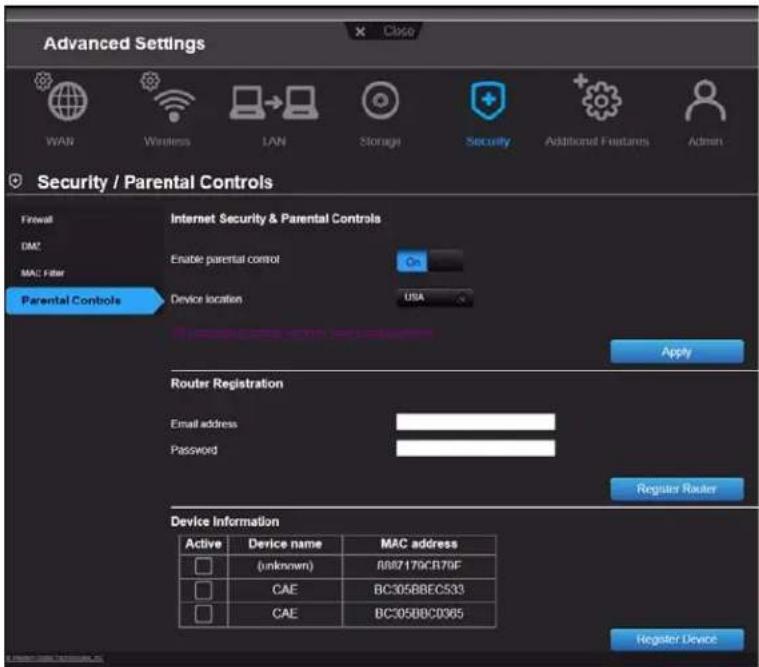
Task: Open the WAN settings globe icon
Action: 67,101
